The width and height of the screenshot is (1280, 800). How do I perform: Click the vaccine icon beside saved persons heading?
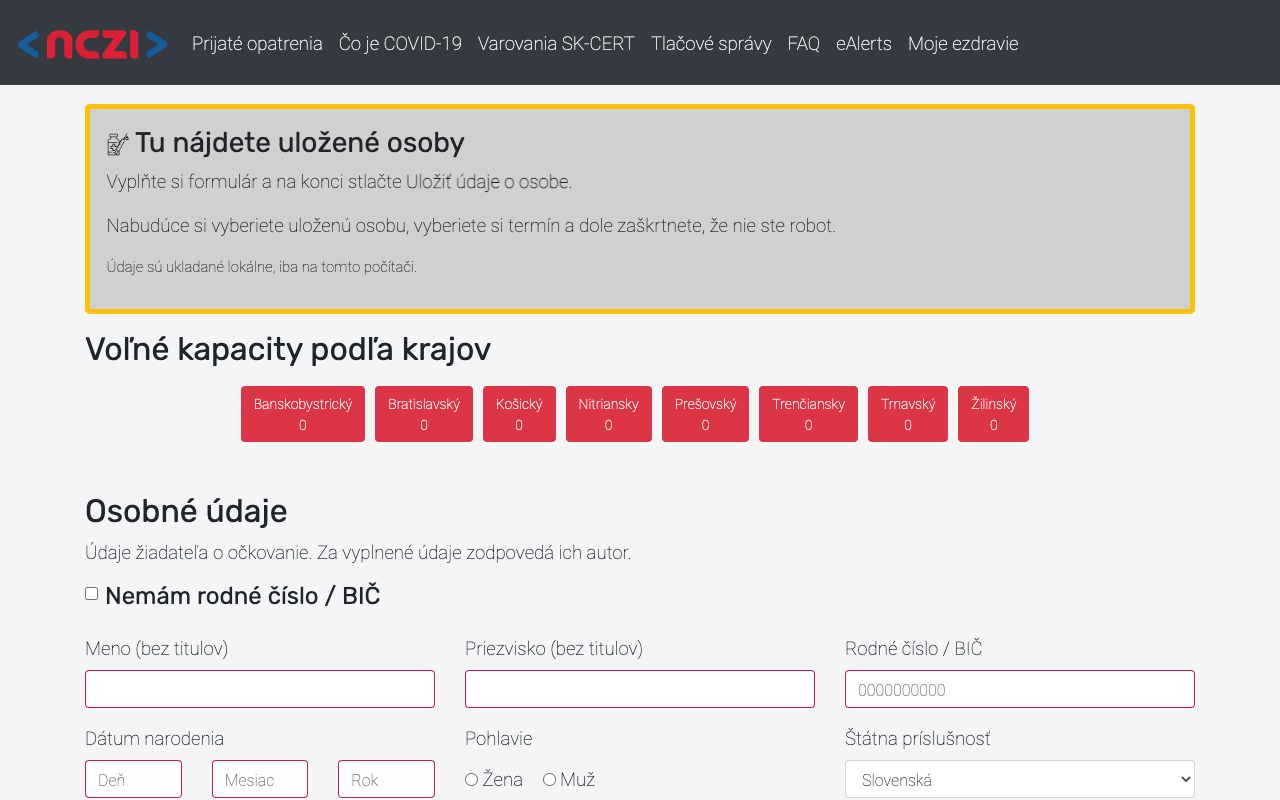pyautogui.click(x=118, y=144)
